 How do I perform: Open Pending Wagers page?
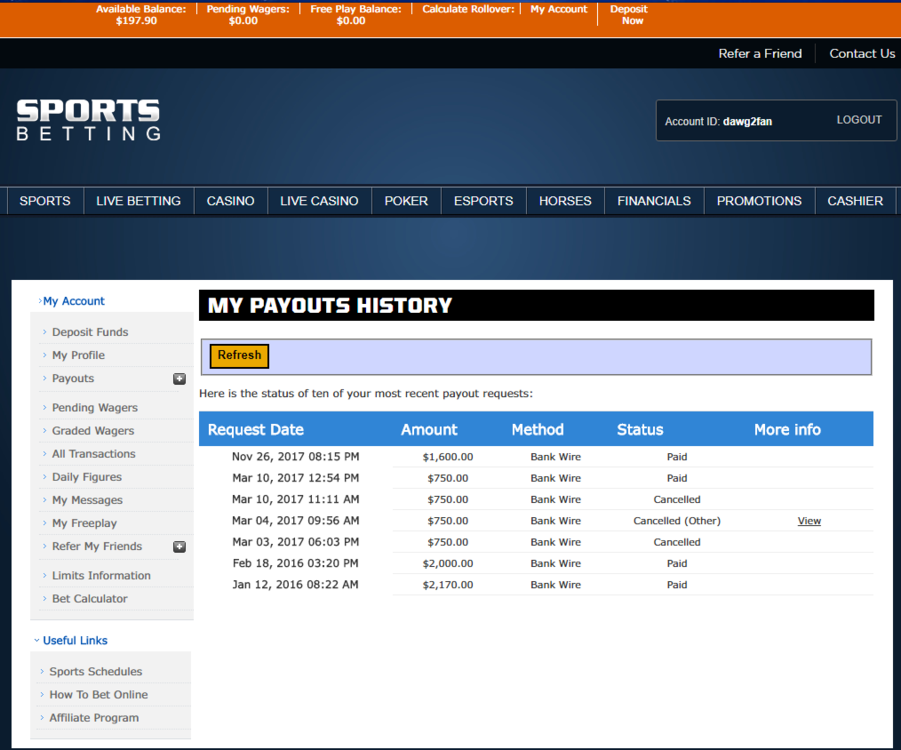tap(95, 407)
